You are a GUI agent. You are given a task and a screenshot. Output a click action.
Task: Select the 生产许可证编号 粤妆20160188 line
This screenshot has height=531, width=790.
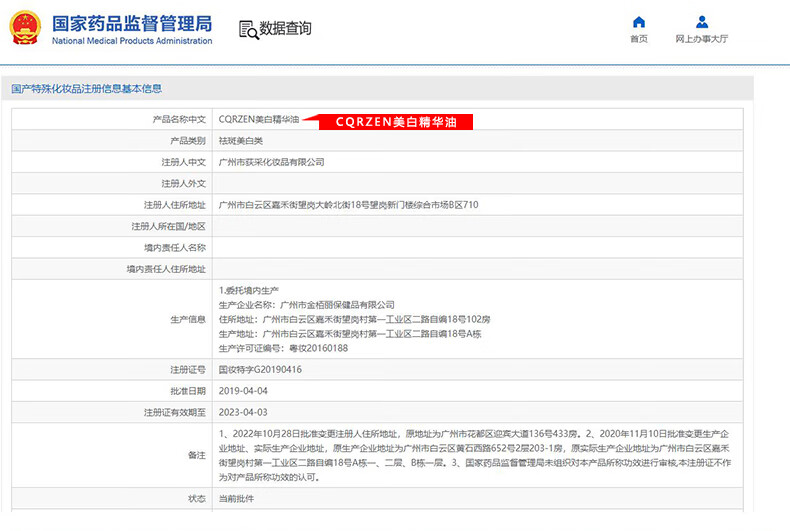pyautogui.click(x=283, y=349)
